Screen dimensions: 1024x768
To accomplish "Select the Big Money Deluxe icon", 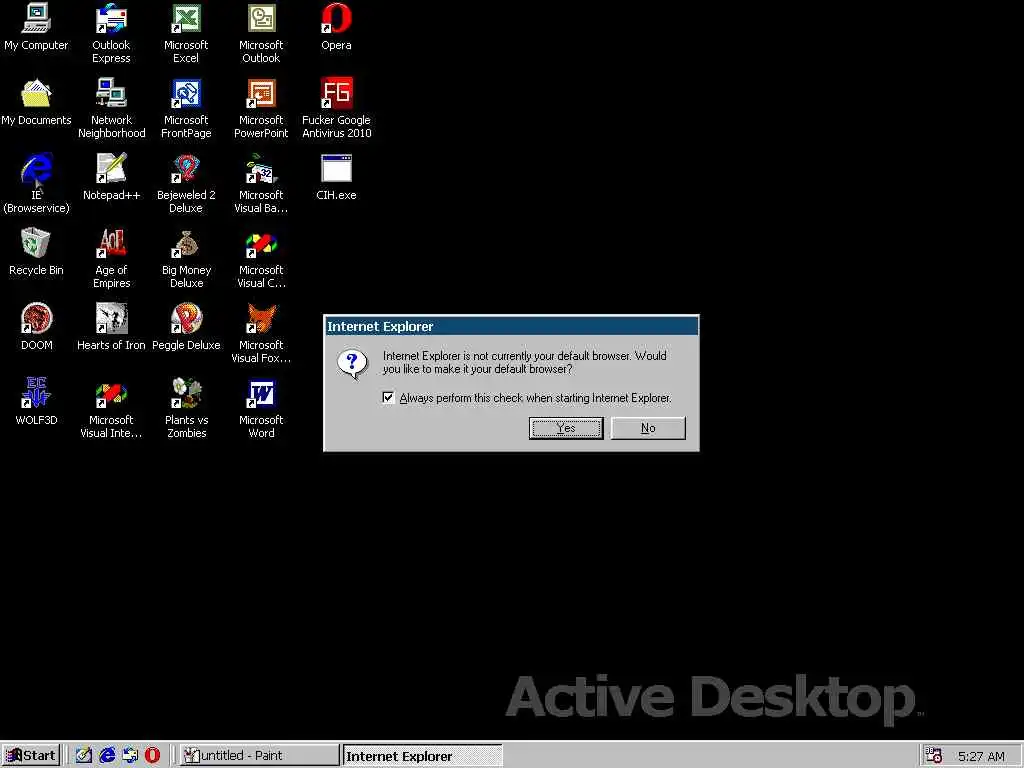I will [186, 244].
